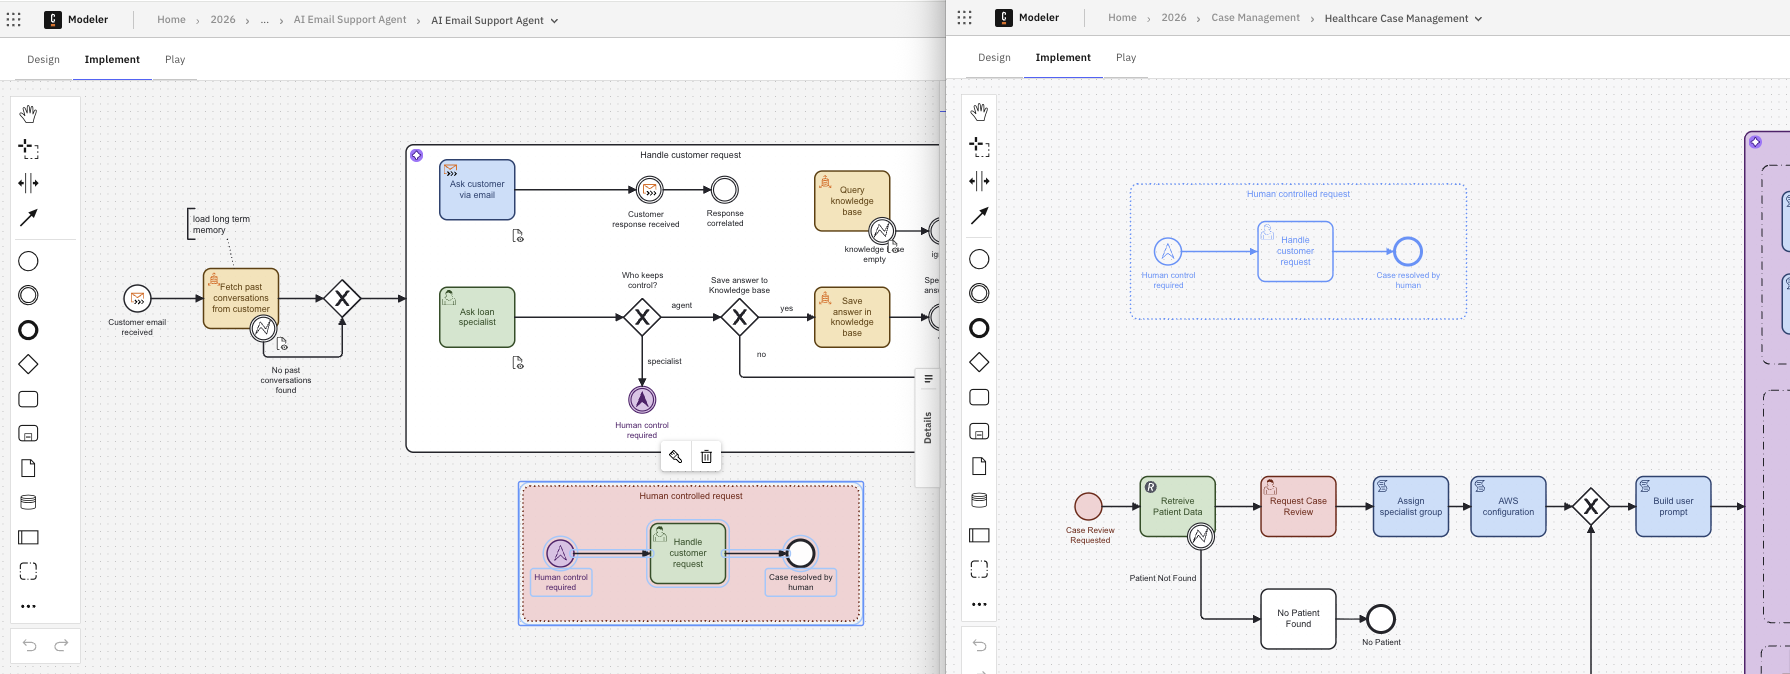Select the space tool in right window toolbar
The height and width of the screenshot is (674, 1790).
click(979, 181)
